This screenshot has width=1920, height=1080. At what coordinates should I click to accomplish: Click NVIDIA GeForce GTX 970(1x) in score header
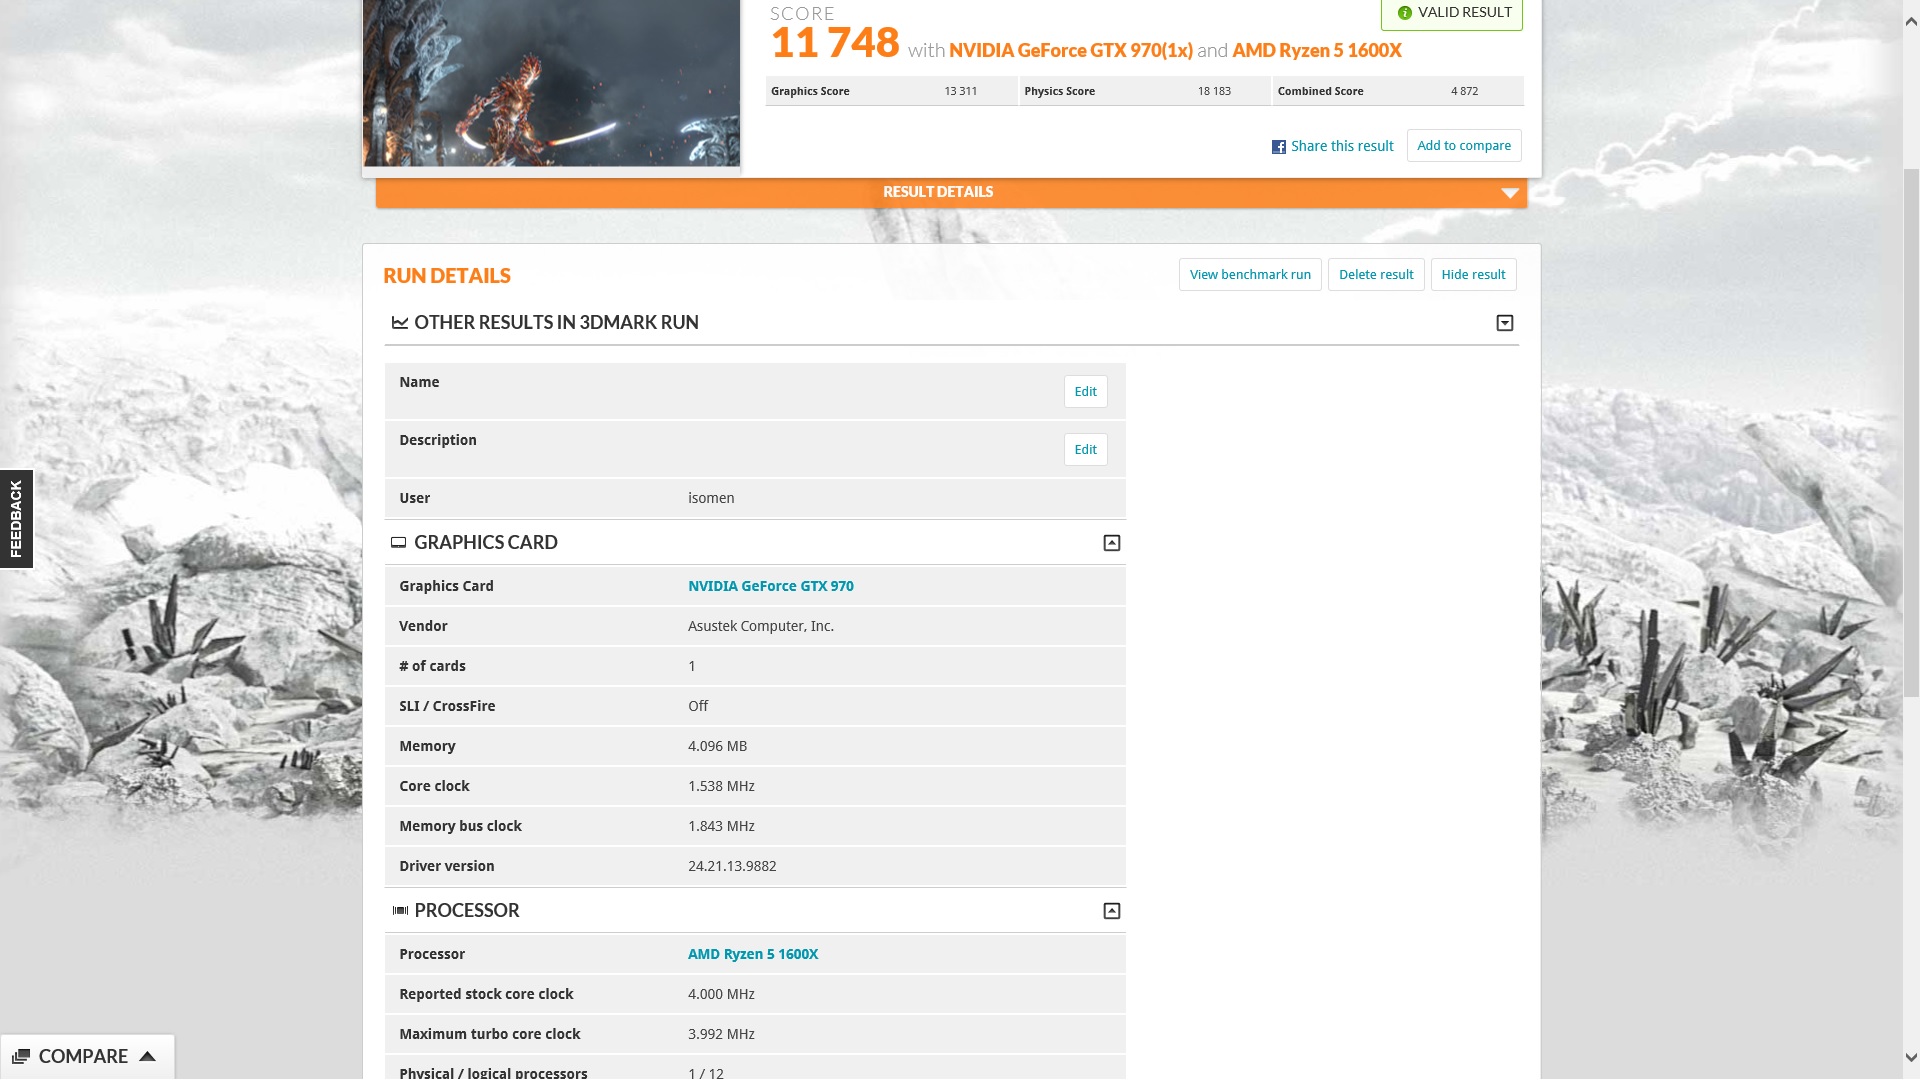coord(1070,50)
